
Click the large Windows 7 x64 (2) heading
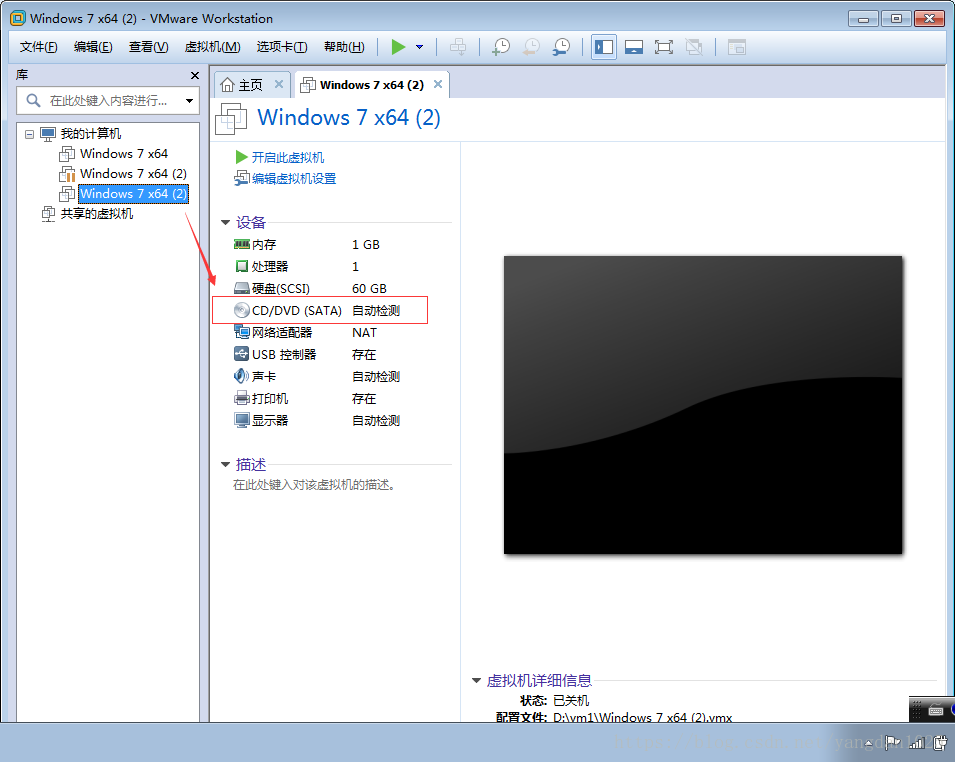348,118
